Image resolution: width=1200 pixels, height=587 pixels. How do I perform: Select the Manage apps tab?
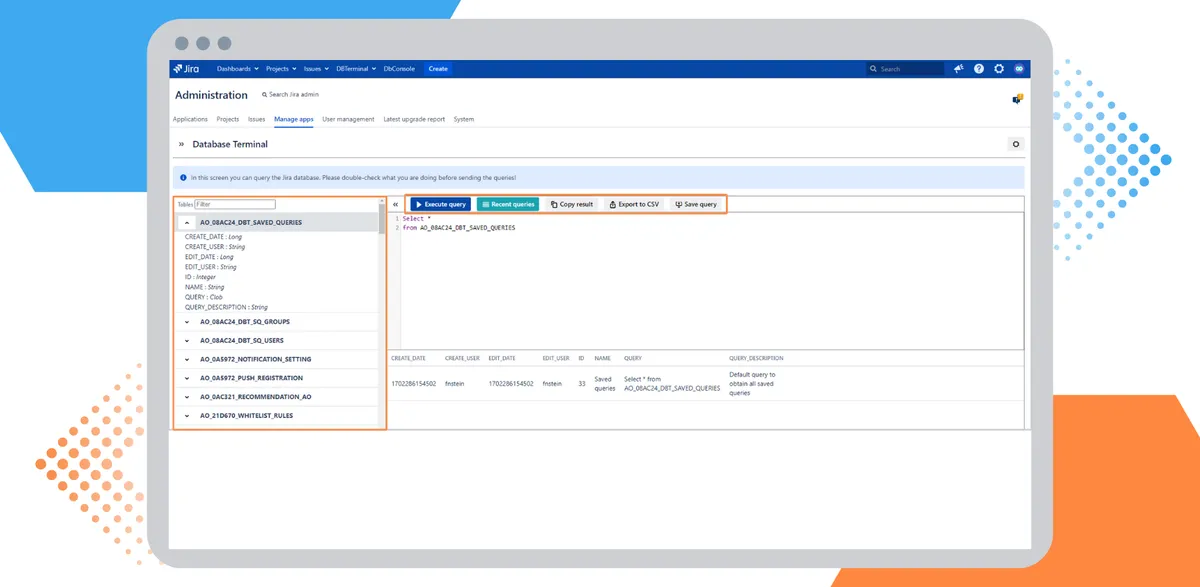click(294, 119)
